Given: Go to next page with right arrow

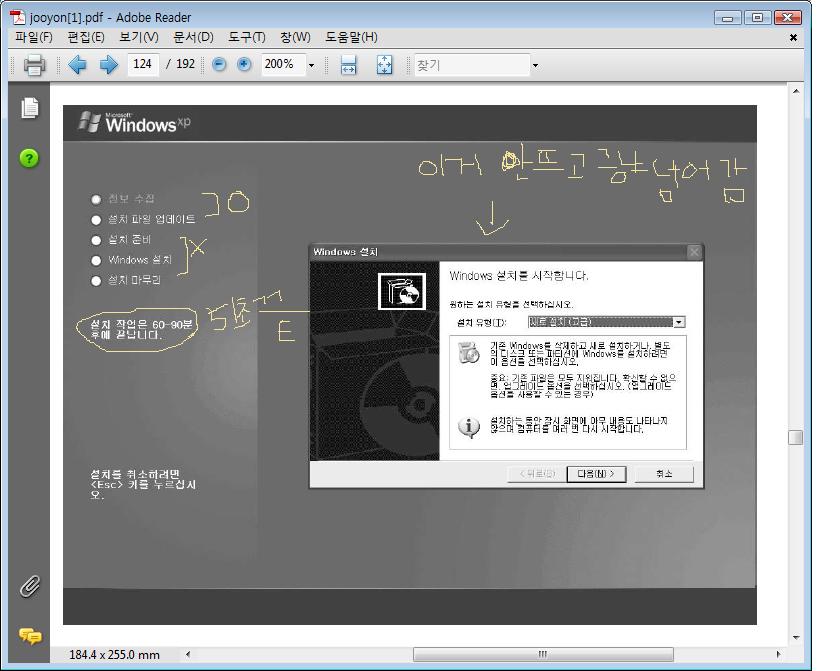Looking at the screenshot, I should coord(109,65).
